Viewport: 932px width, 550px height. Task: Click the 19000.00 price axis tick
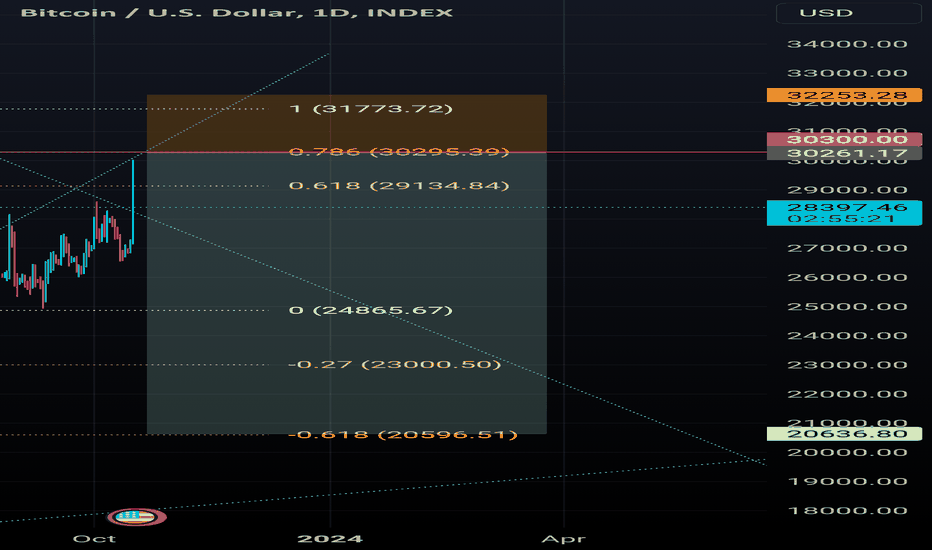(x=847, y=482)
